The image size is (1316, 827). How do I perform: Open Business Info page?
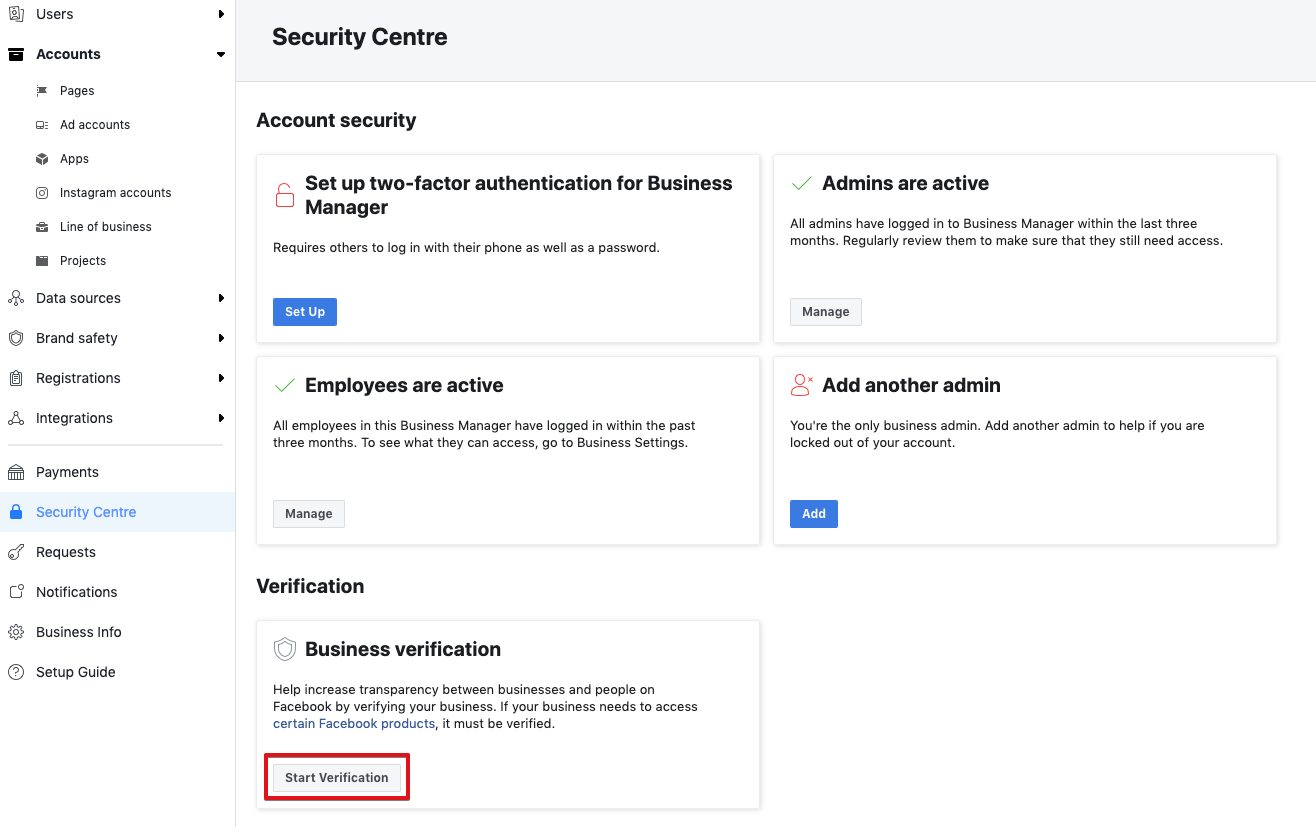pos(79,632)
